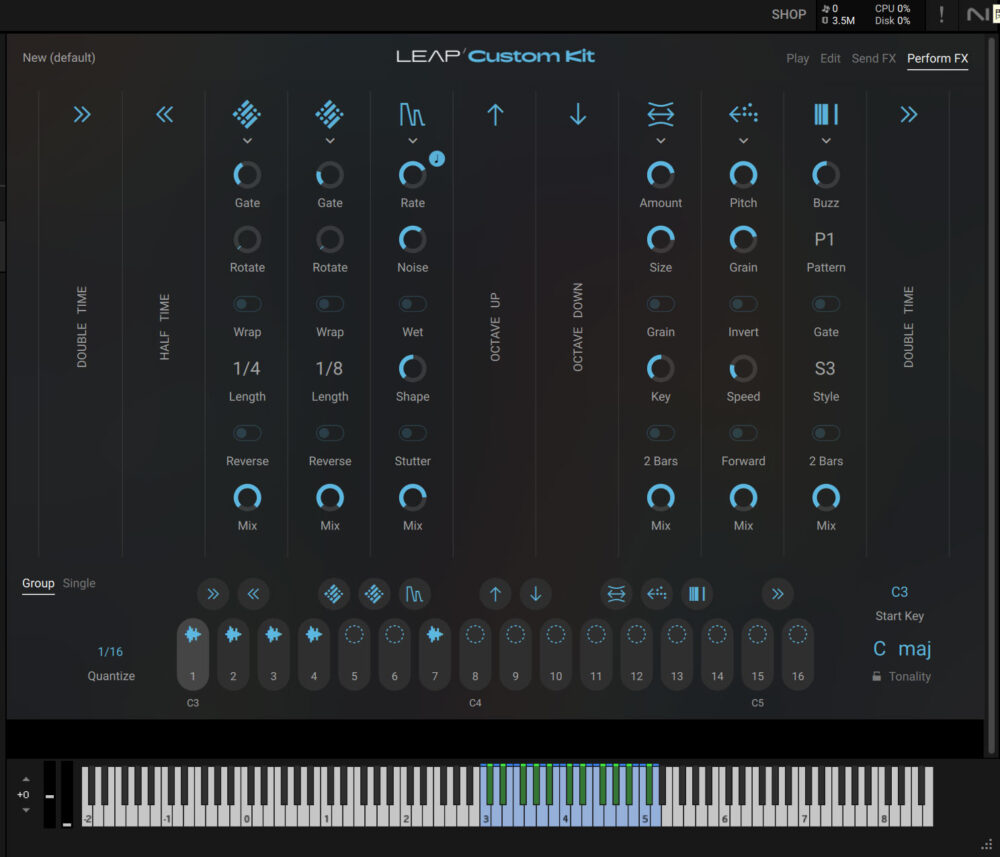Expand the chevron under the Buzz bars icon

(x=826, y=141)
